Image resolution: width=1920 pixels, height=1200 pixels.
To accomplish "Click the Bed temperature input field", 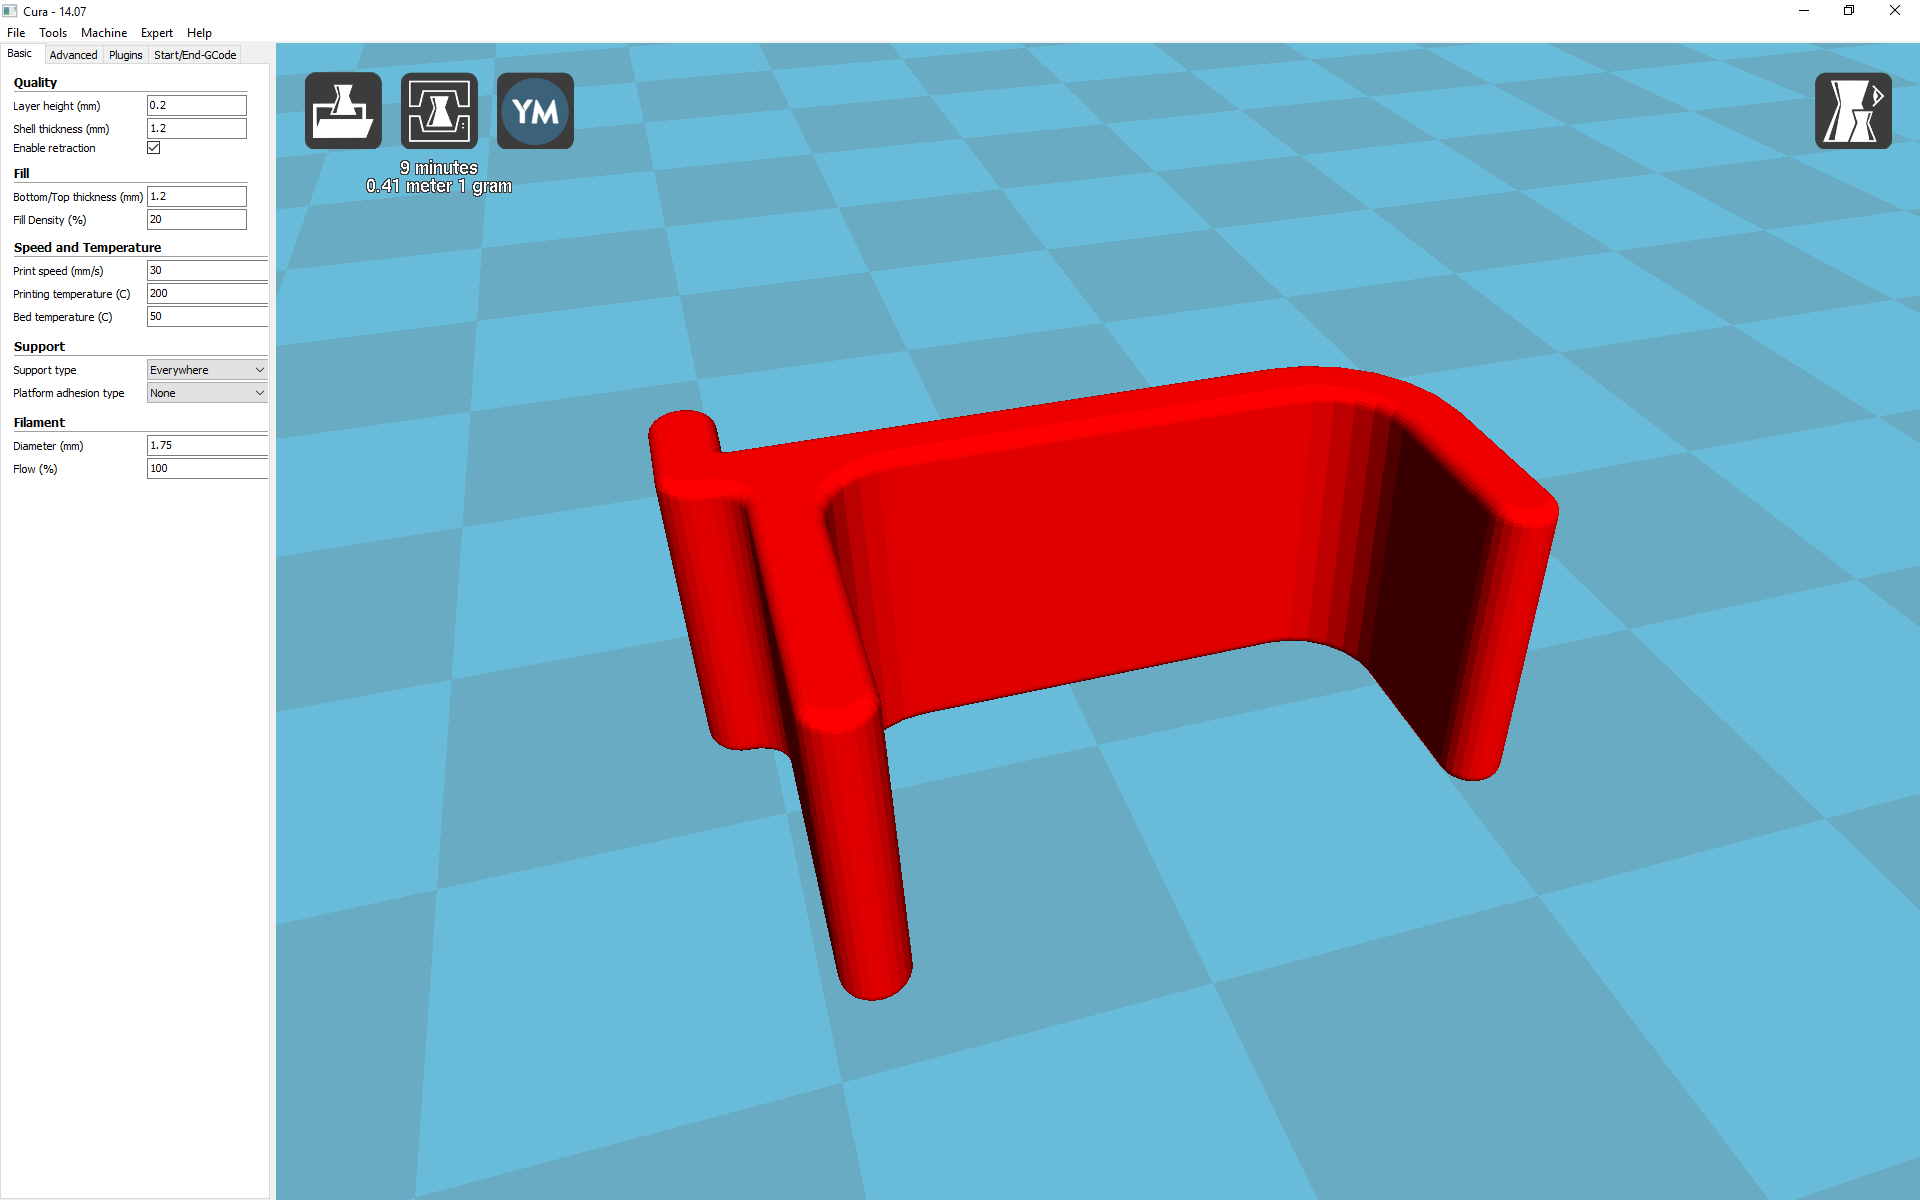I will click(207, 316).
